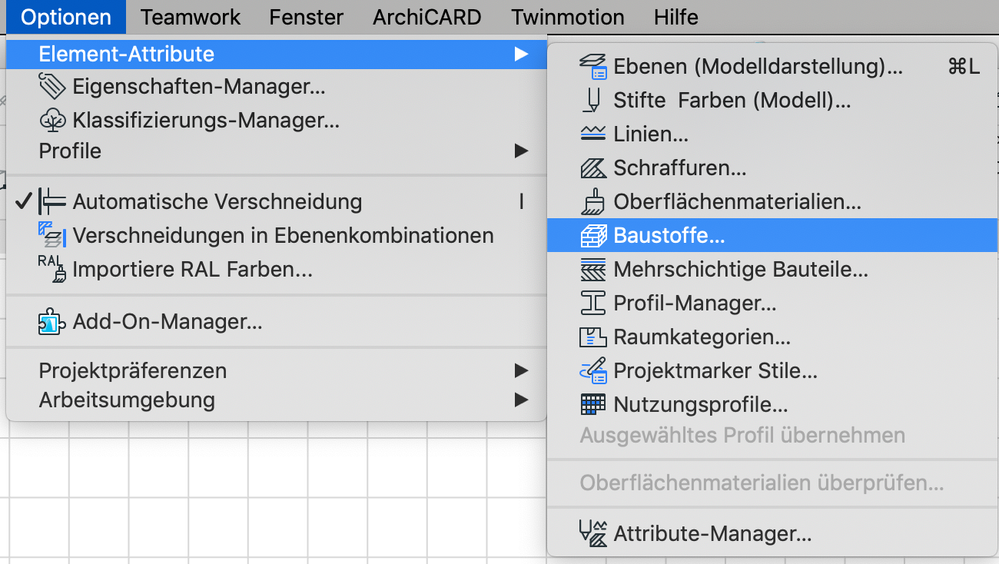Click the Oberflächenmaterialien paintbrush icon

[593, 202]
